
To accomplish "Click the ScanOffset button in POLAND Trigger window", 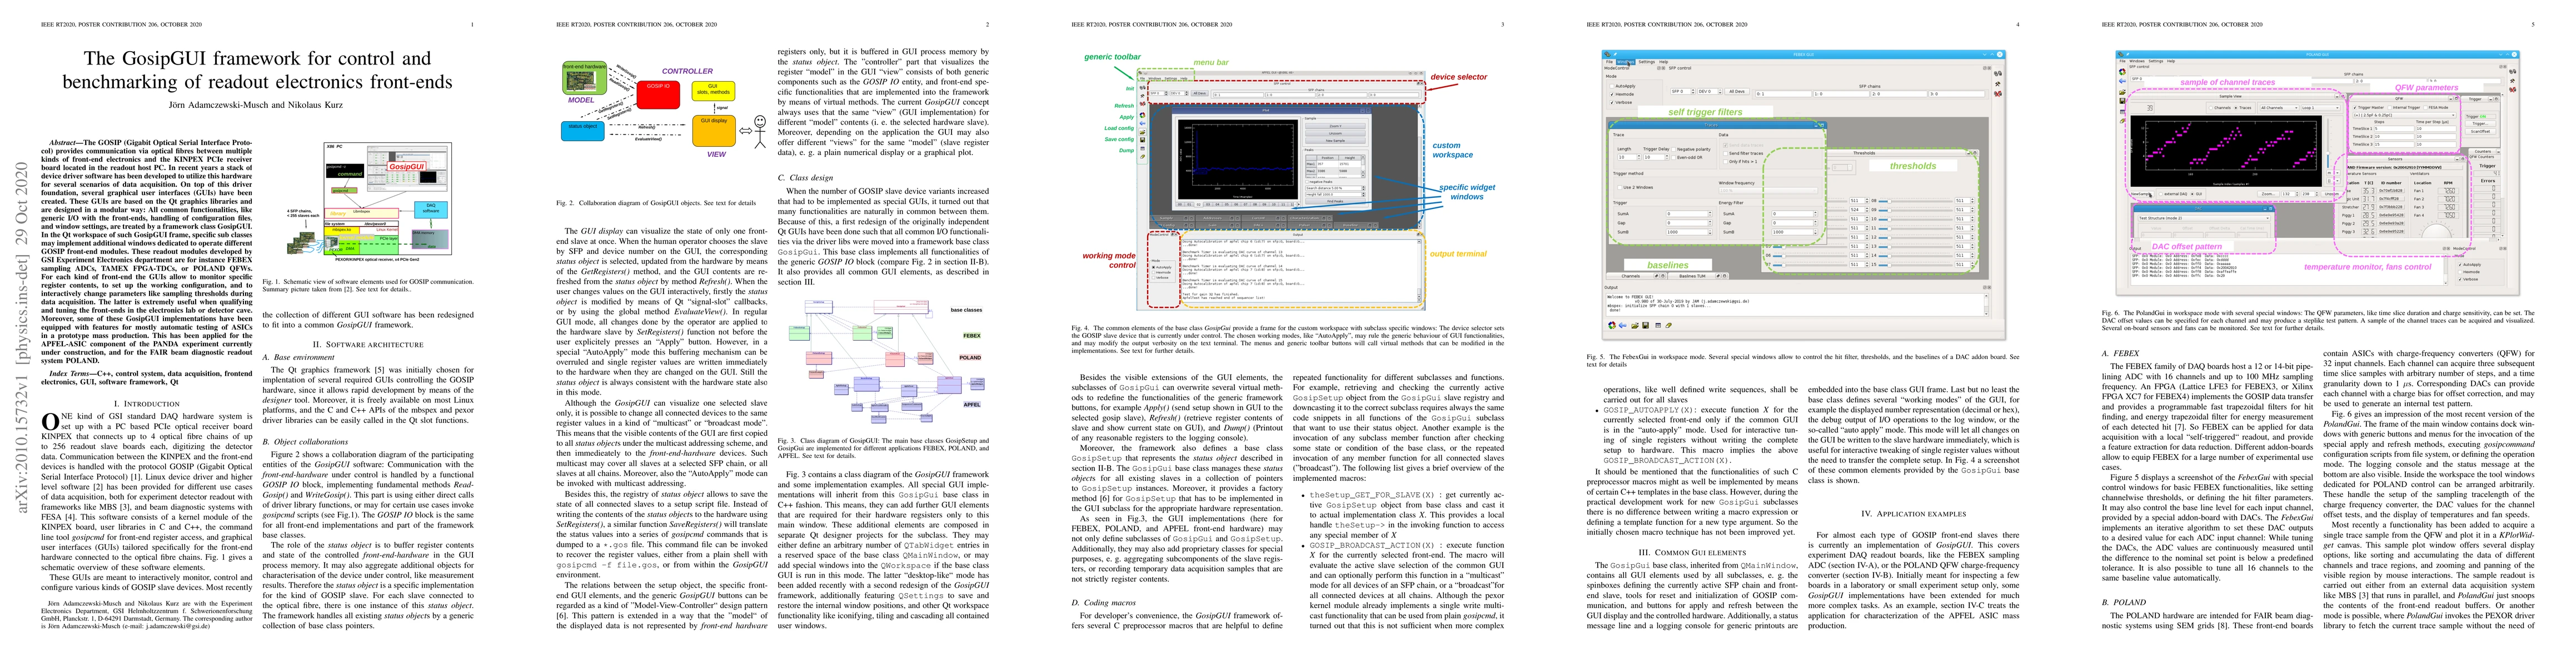I will 2480,132.
